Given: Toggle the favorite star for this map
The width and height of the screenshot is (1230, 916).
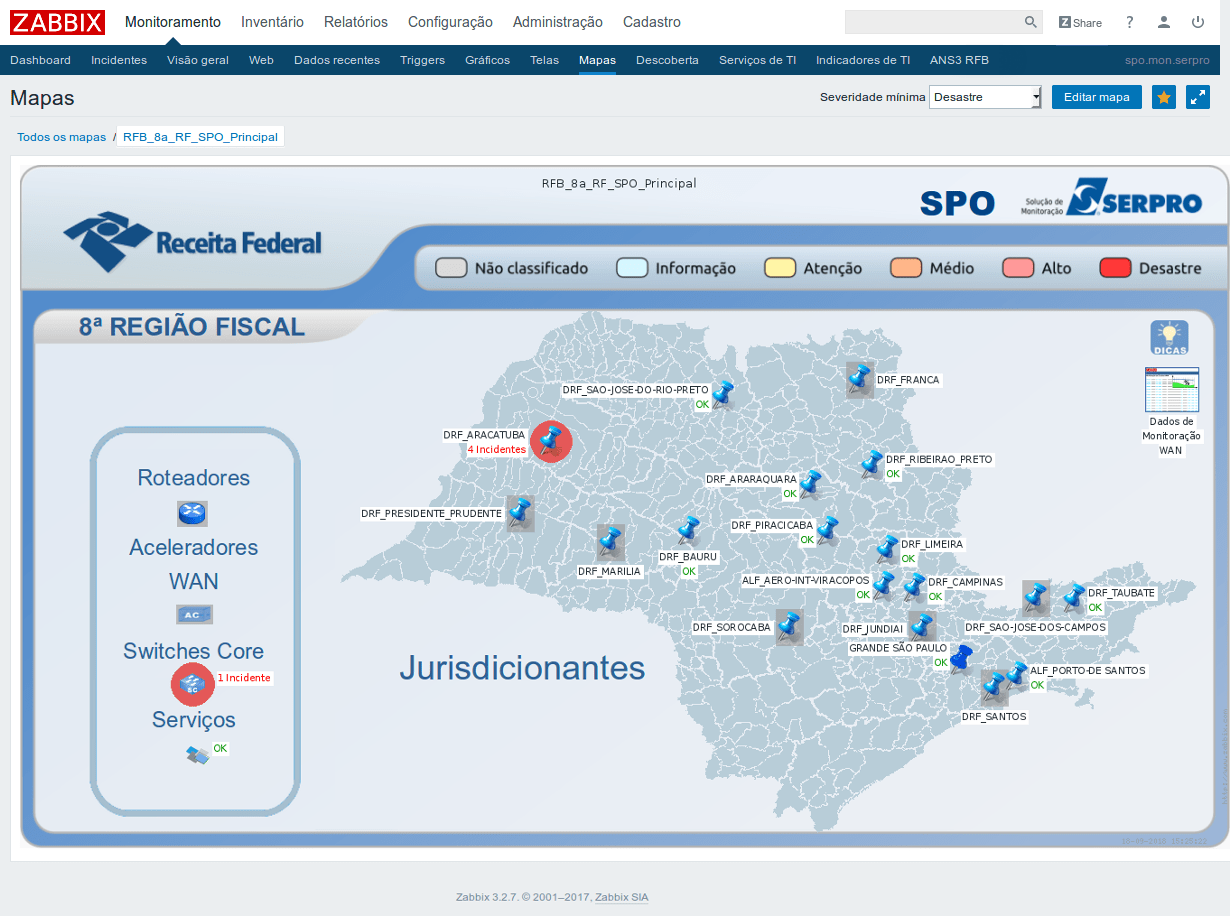Looking at the screenshot, I should click(x=1163, y=97).
